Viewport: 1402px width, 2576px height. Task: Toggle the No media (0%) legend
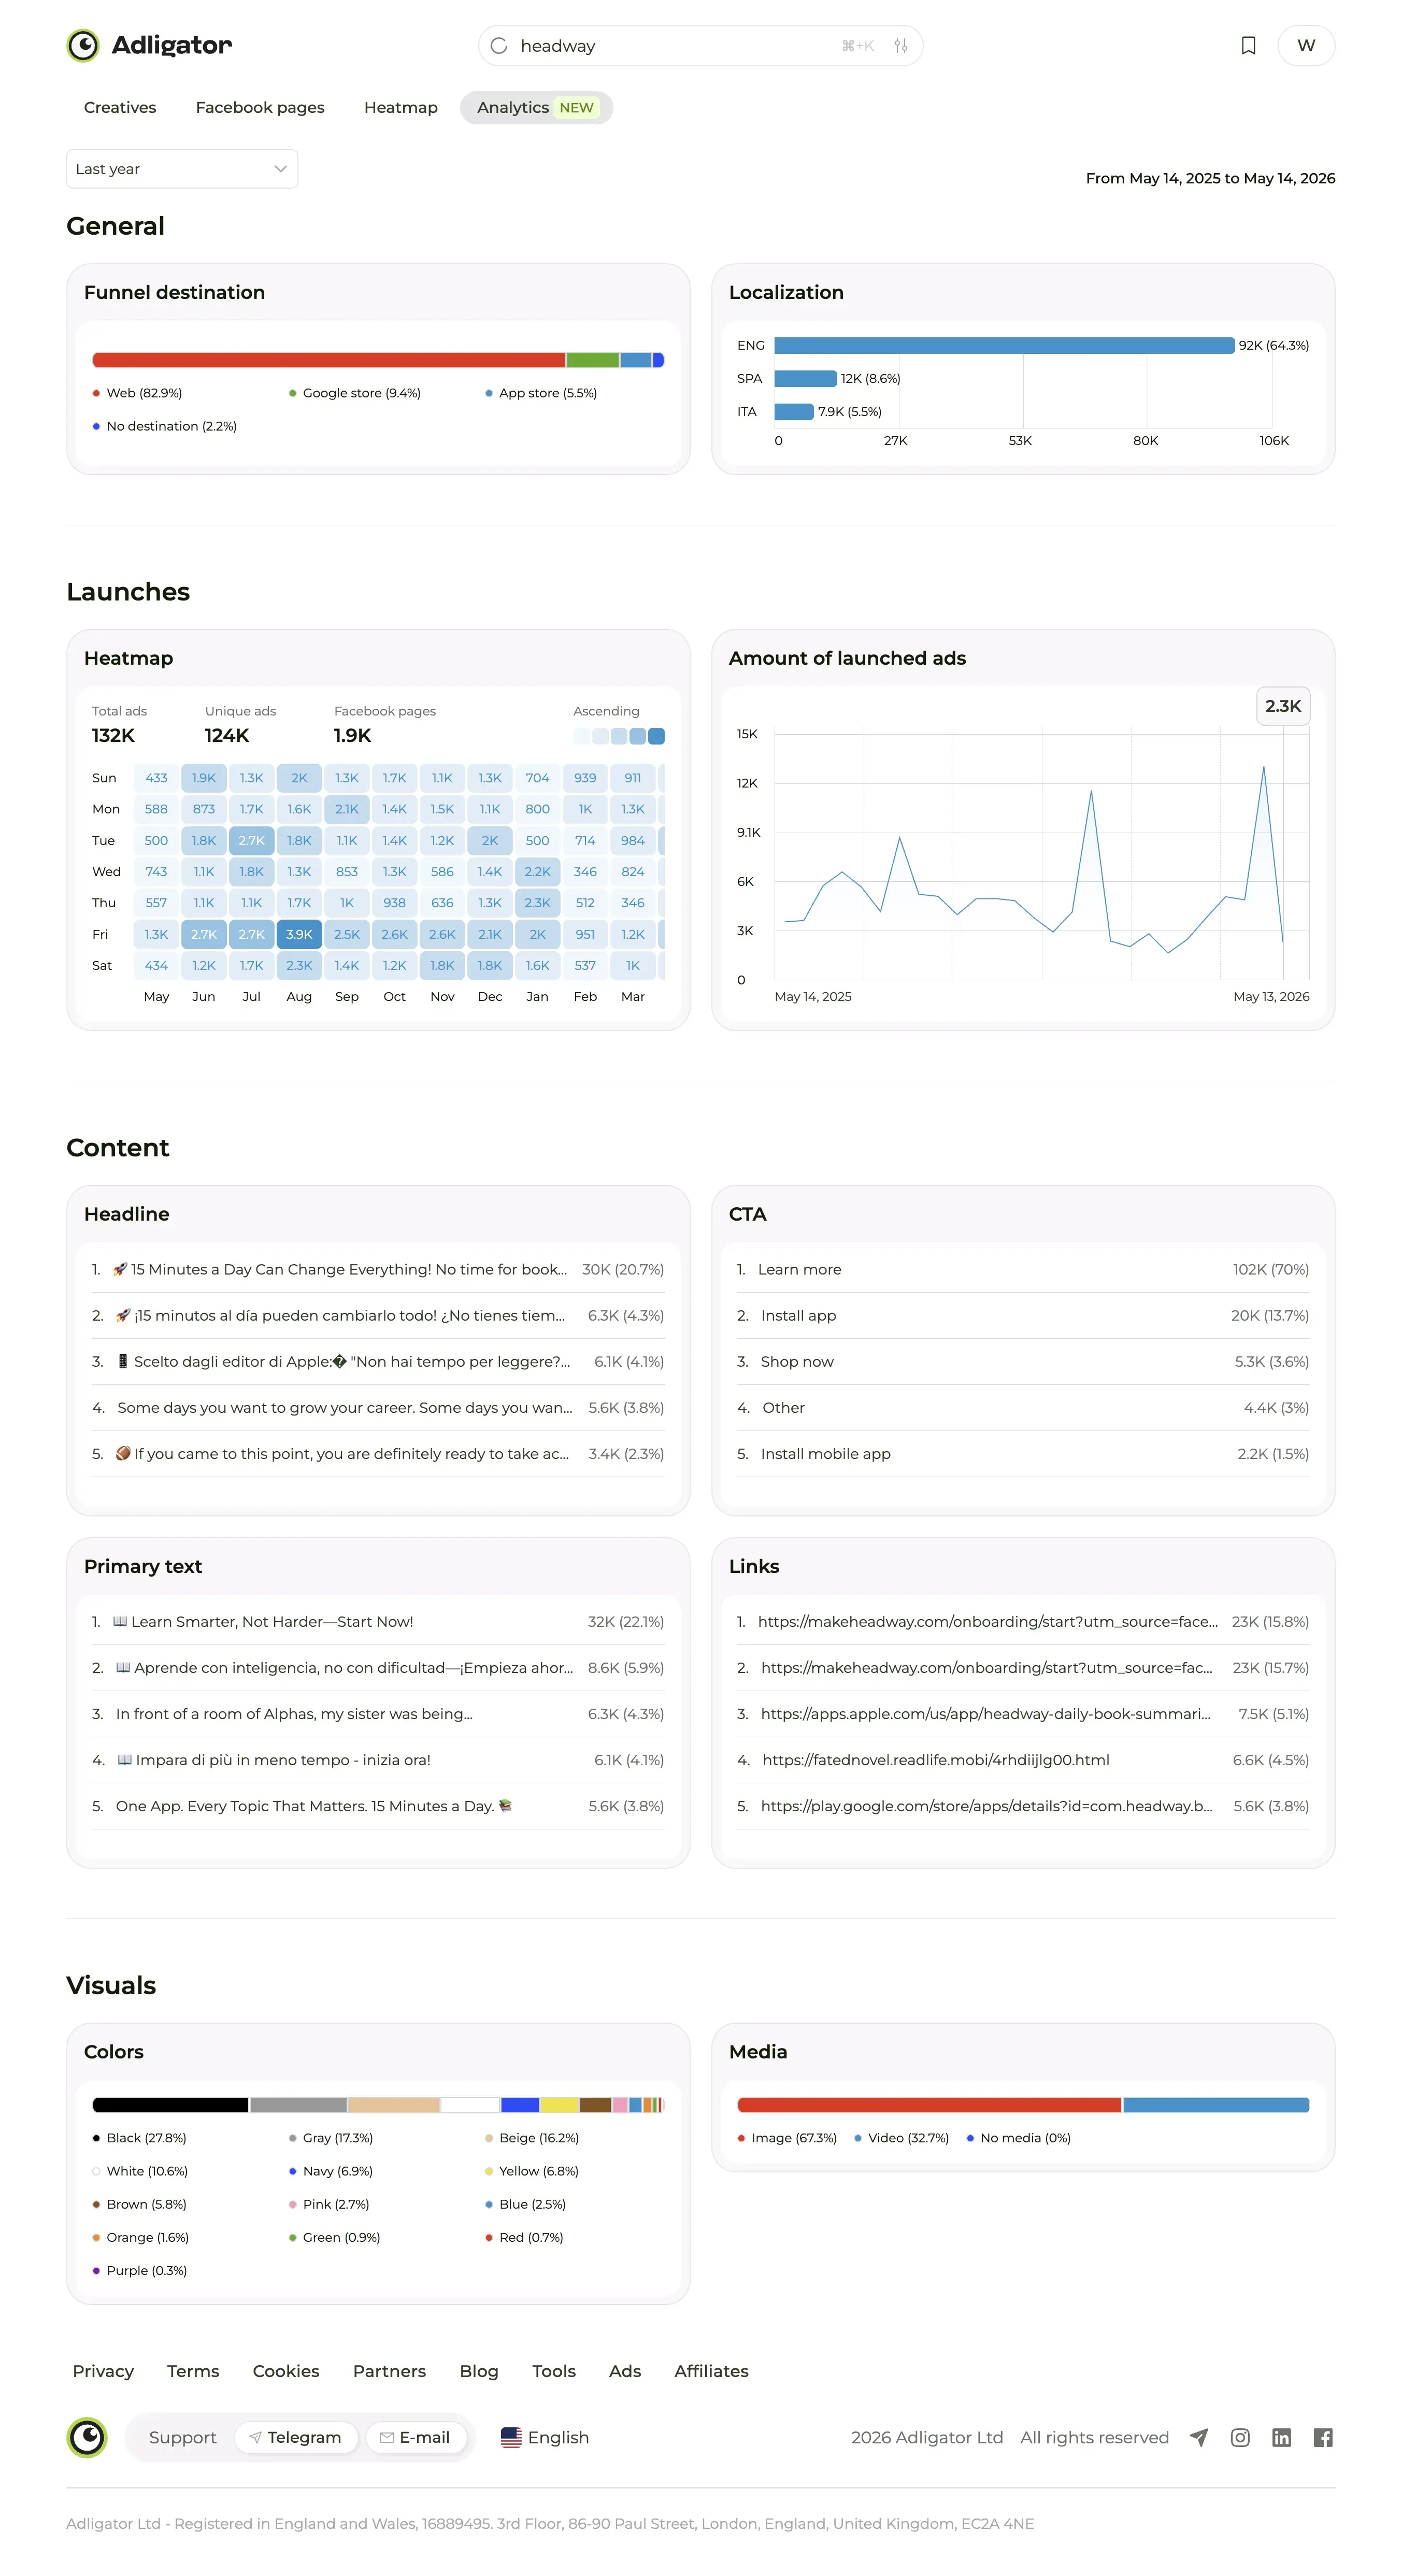coord(1018,2138)
